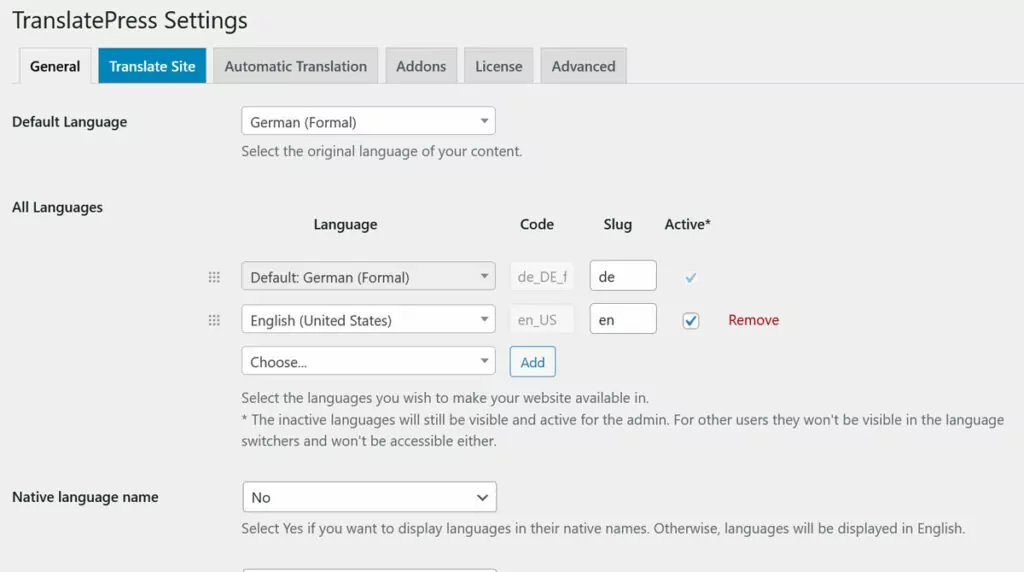Click the 'TranslatePress Settings' page title
Viewport: 1024px width, 572px height.
click(130, 20)
